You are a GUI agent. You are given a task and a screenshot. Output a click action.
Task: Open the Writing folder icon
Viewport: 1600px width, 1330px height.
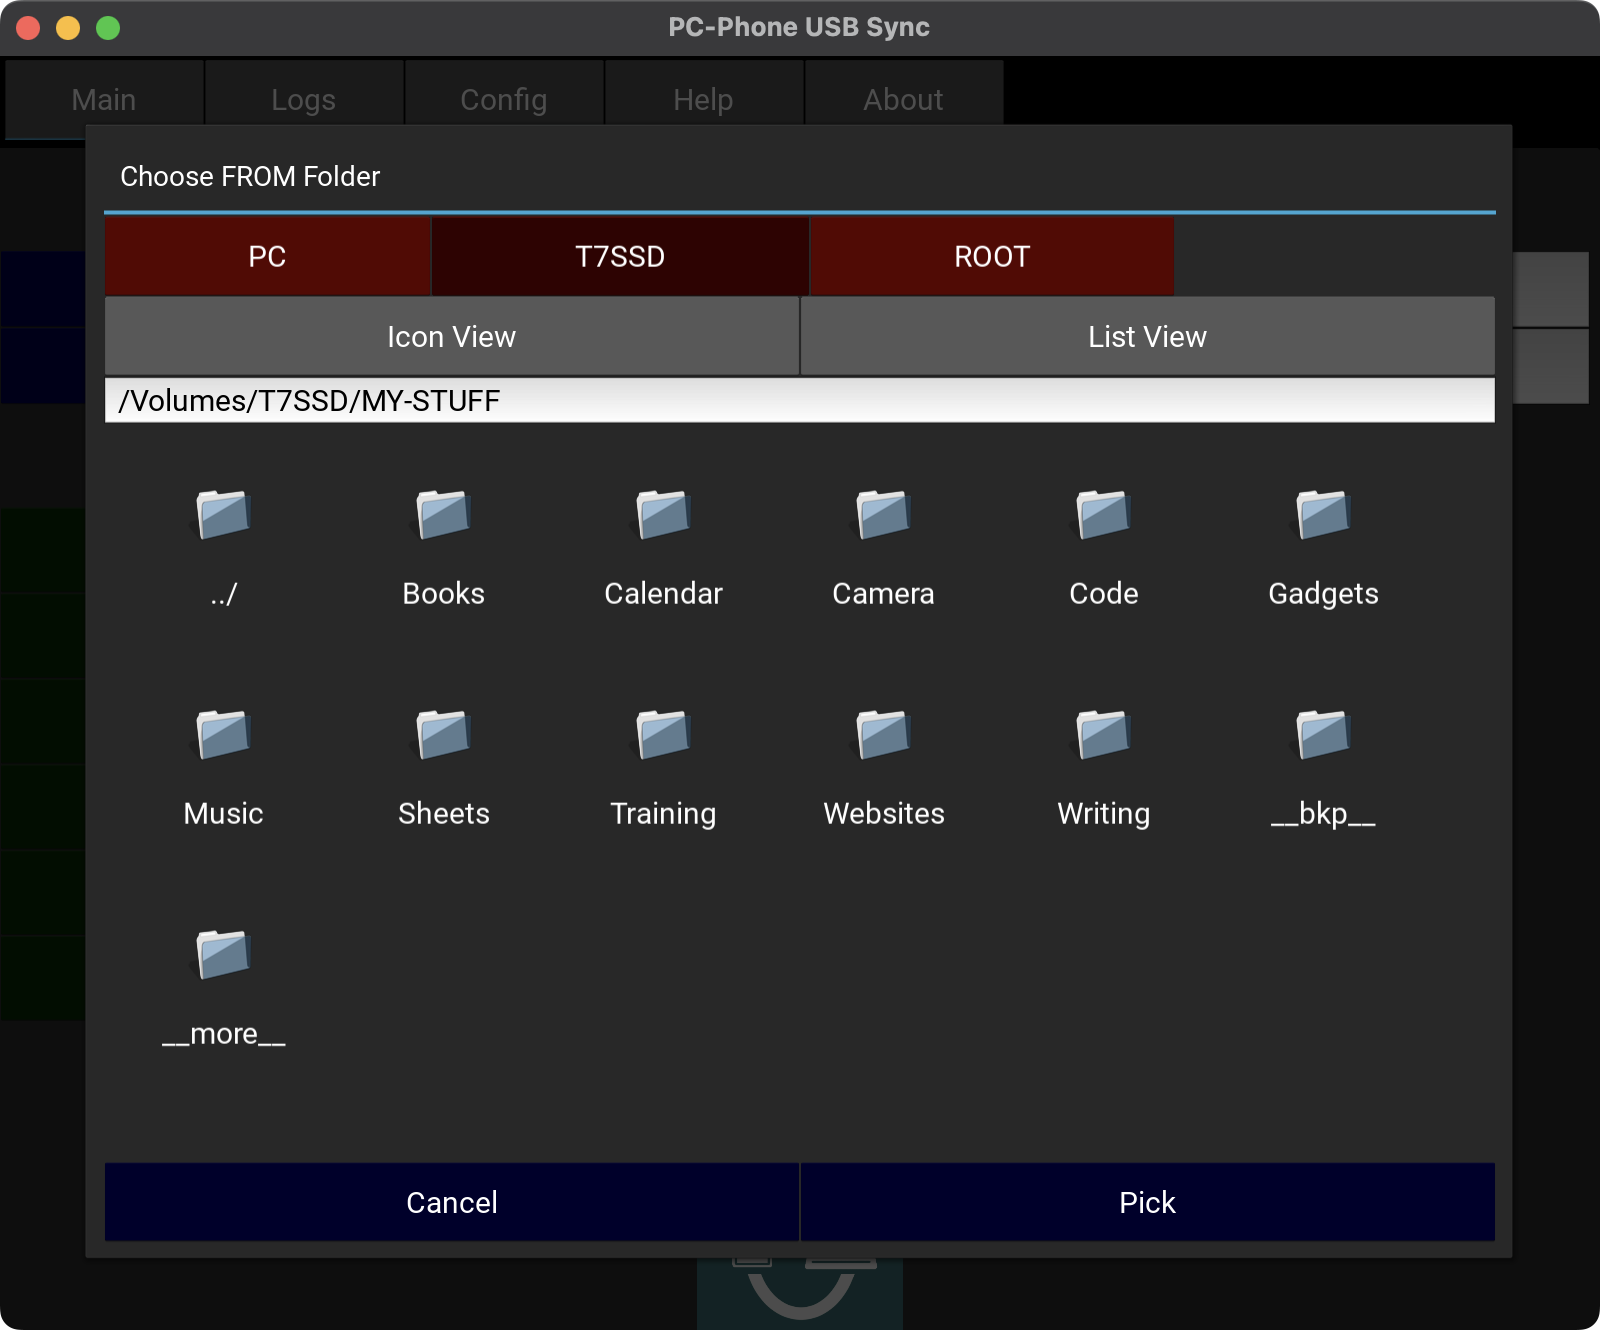tap(1103, 736)
